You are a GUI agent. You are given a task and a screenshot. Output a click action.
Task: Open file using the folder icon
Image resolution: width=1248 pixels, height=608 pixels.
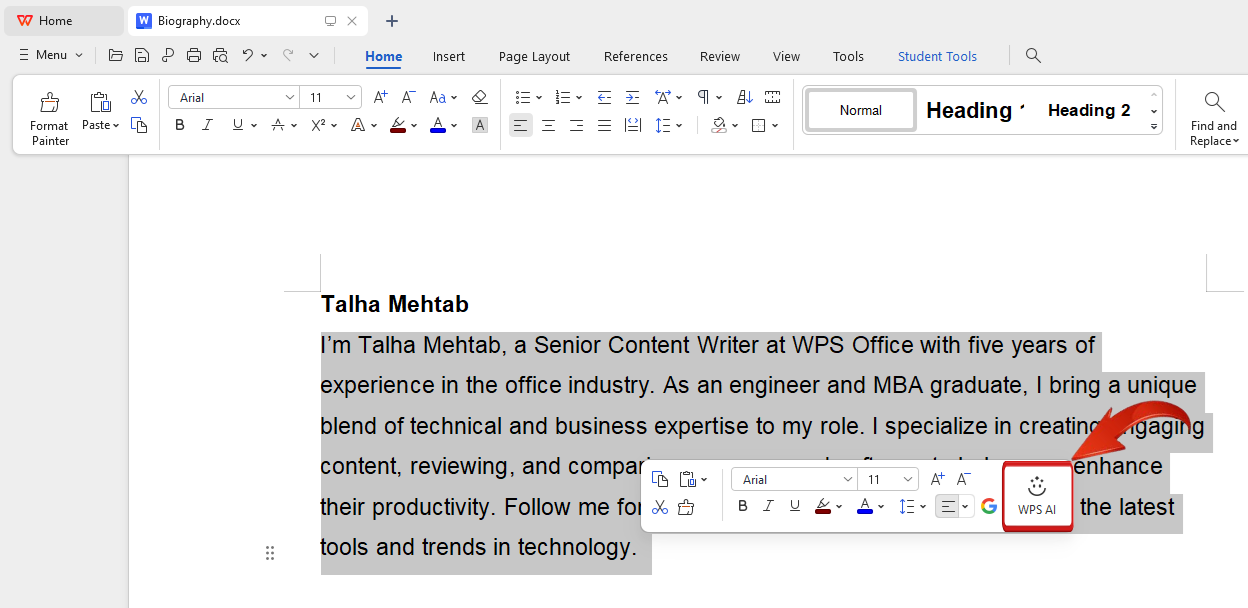coord(116,55)
